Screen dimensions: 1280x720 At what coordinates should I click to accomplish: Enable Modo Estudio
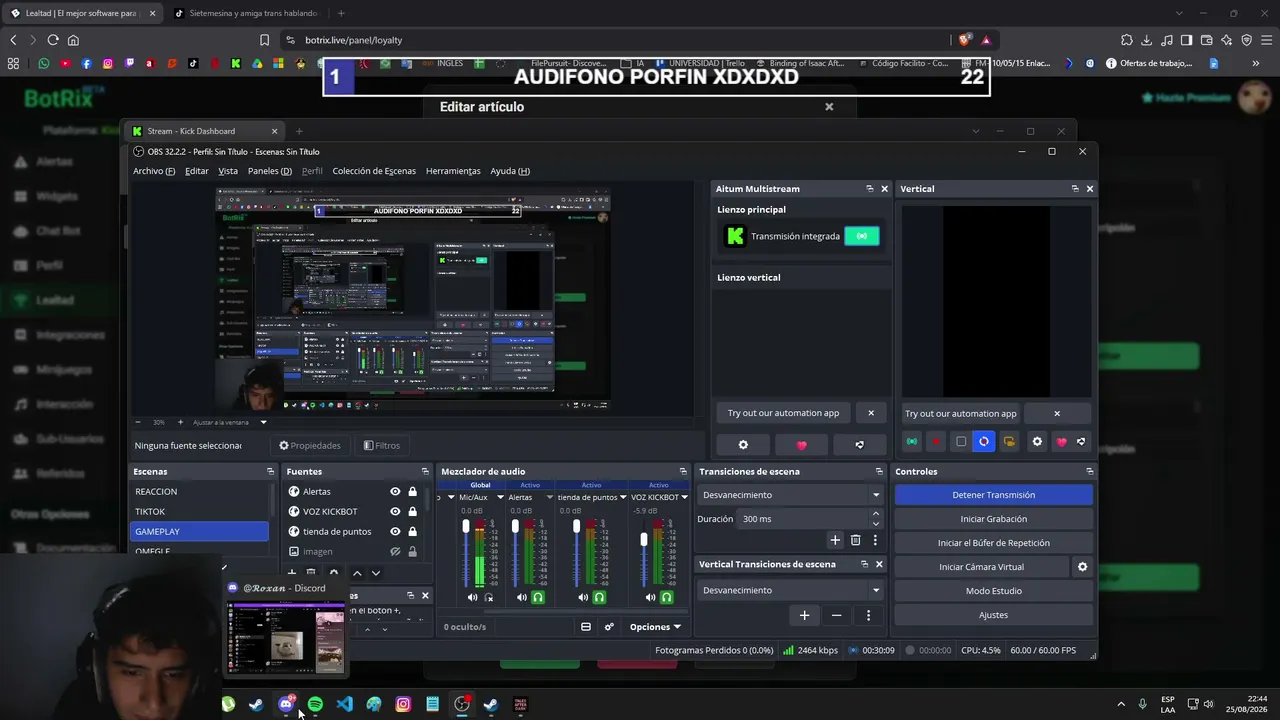point(993,591)
